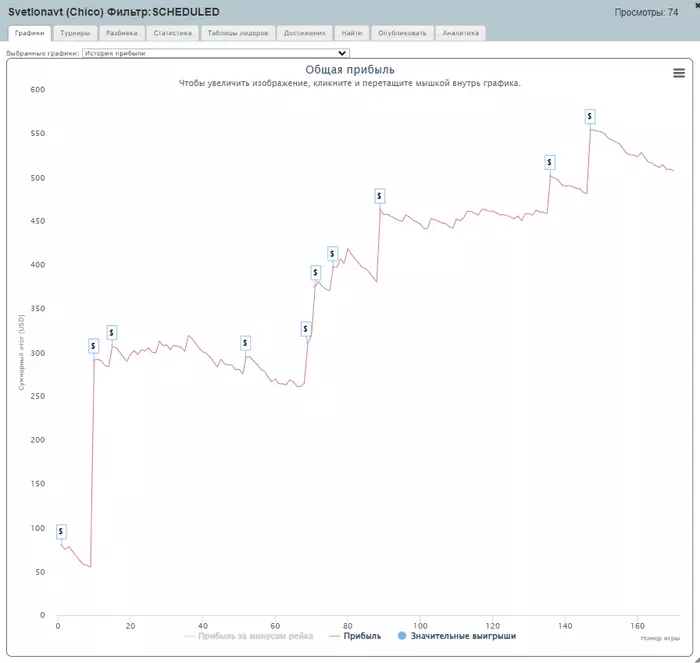This screenshot has width=700, height=663.
Task: Open the Разбивка tab
Action: [x=122, y=33]
